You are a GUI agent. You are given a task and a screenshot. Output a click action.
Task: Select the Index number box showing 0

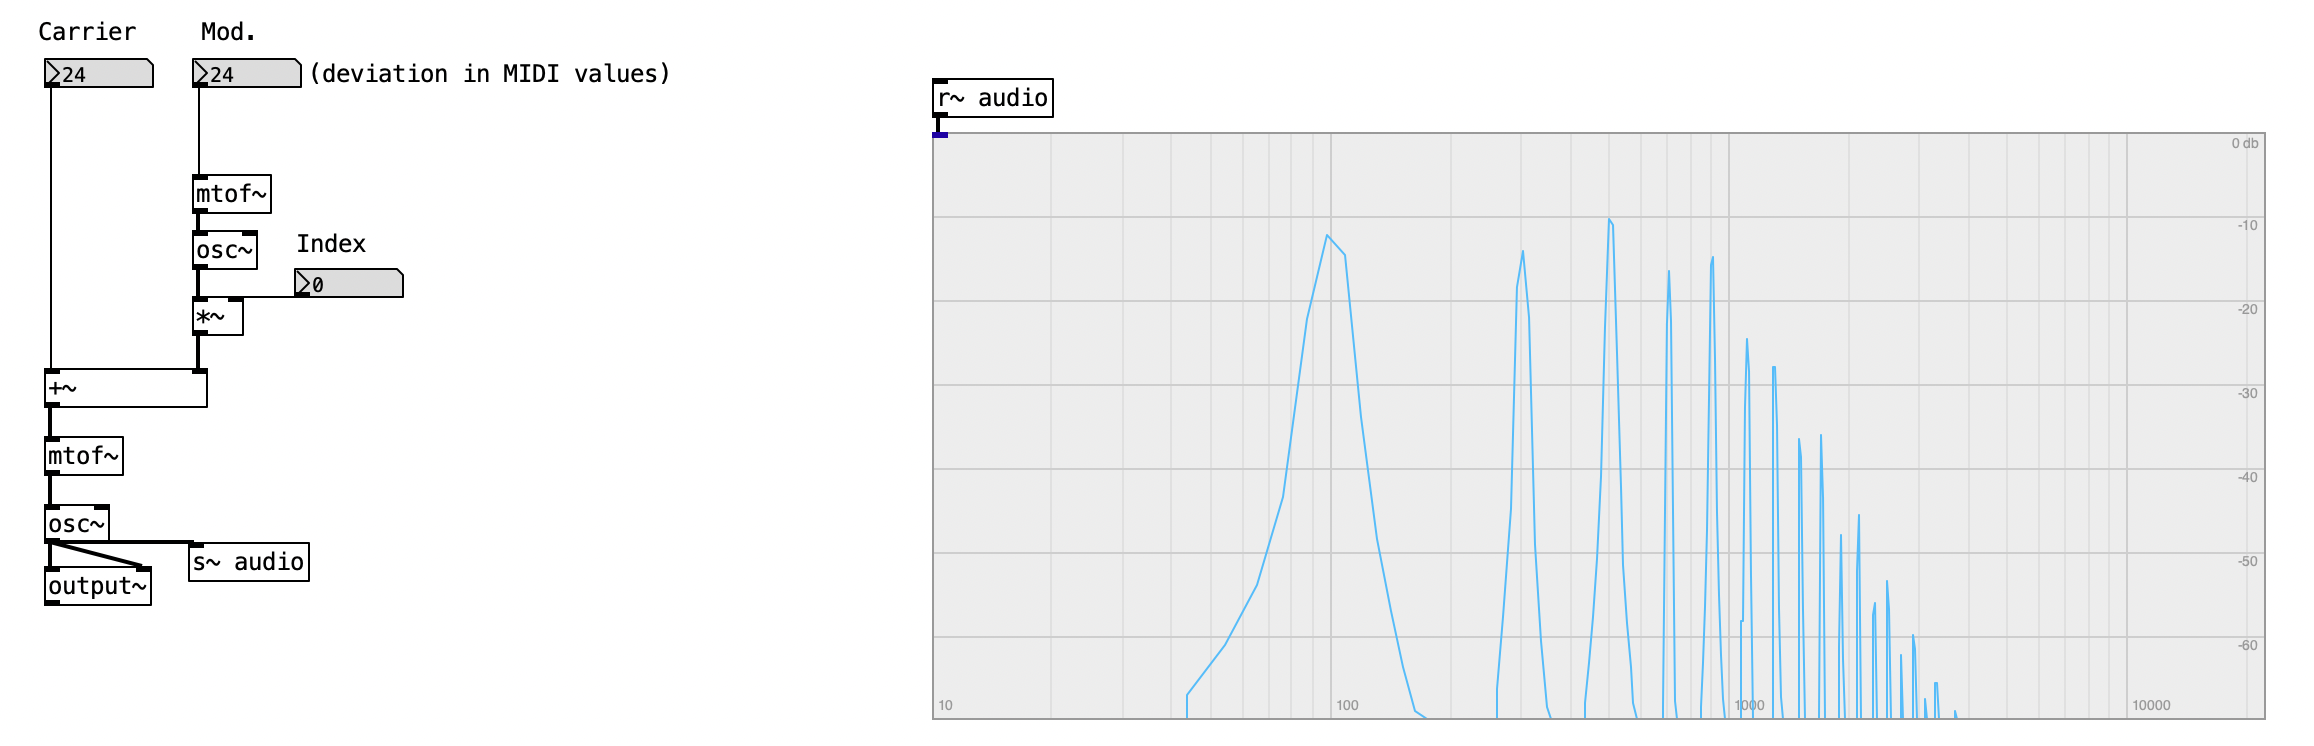(349, 283)
